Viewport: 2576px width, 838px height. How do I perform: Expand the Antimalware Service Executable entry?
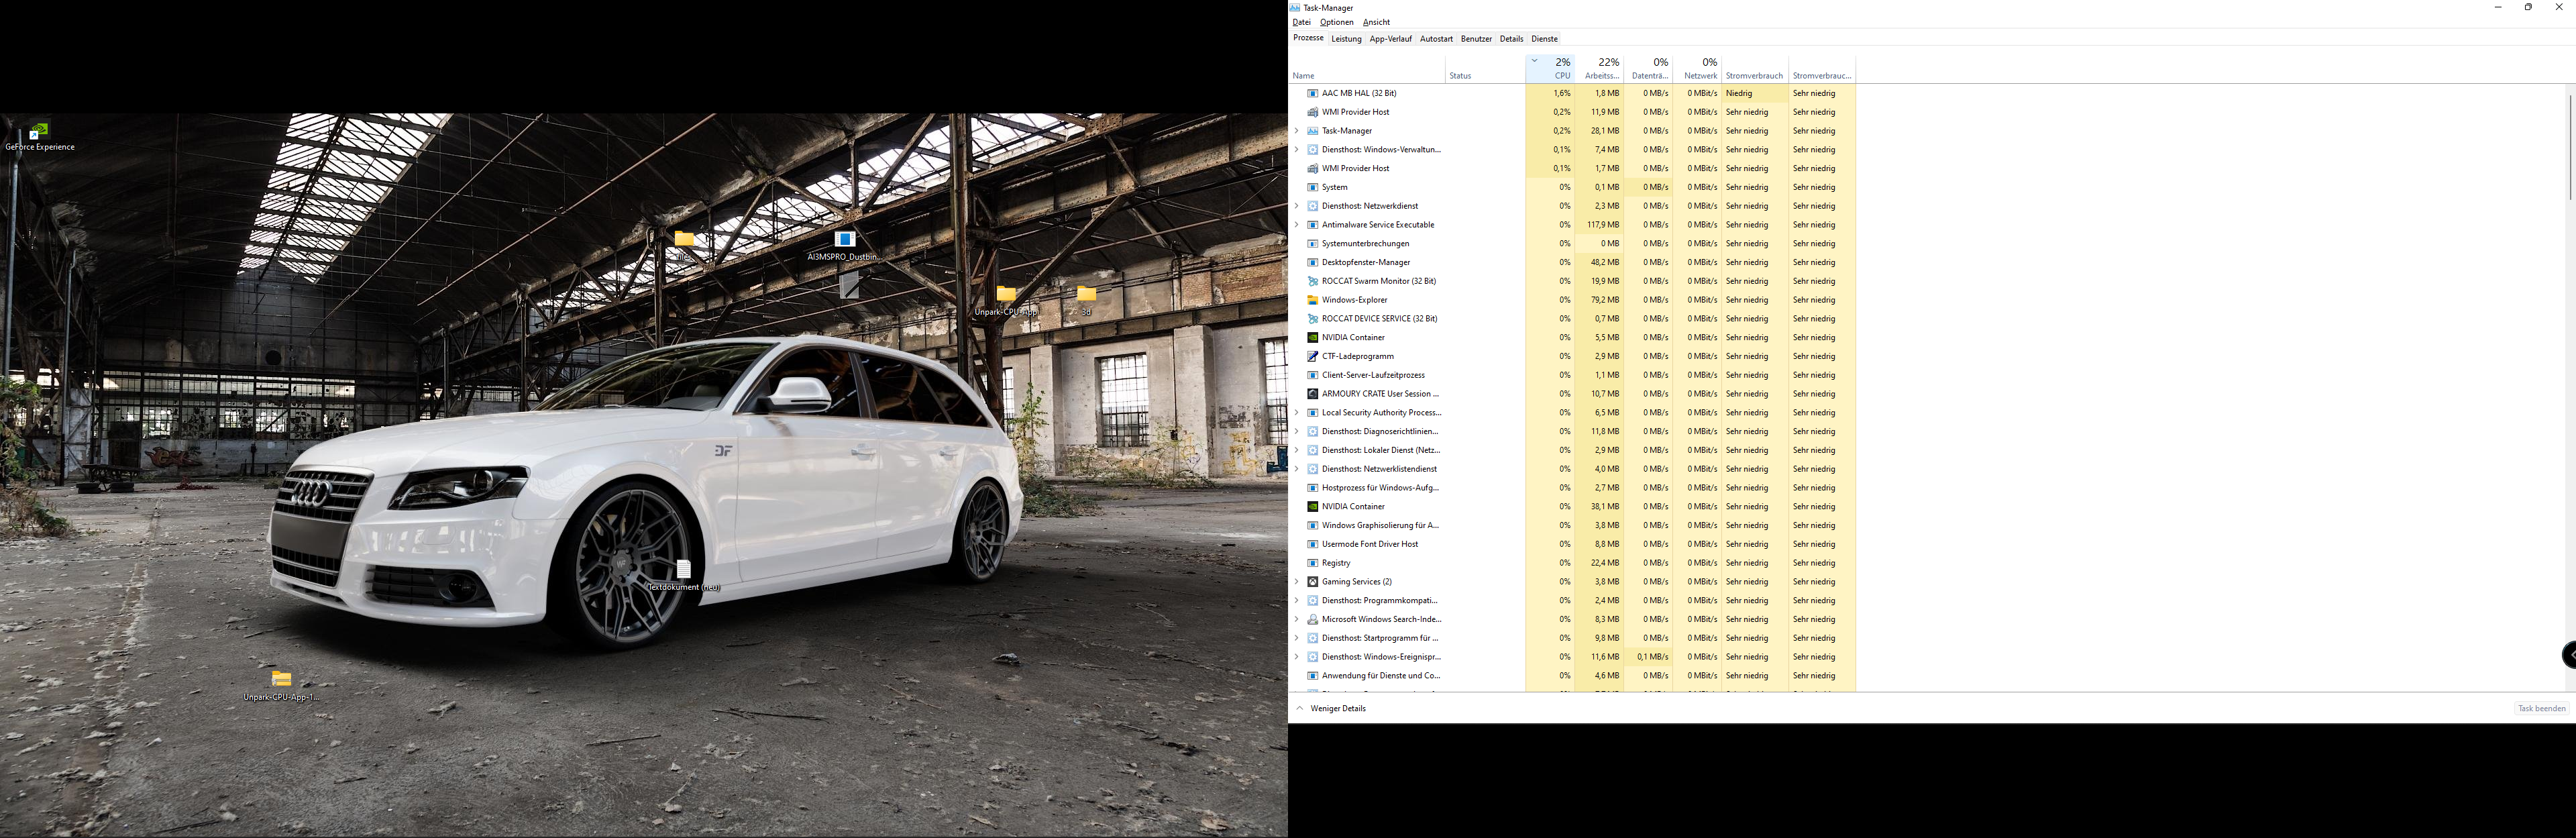coord(1297,225)
